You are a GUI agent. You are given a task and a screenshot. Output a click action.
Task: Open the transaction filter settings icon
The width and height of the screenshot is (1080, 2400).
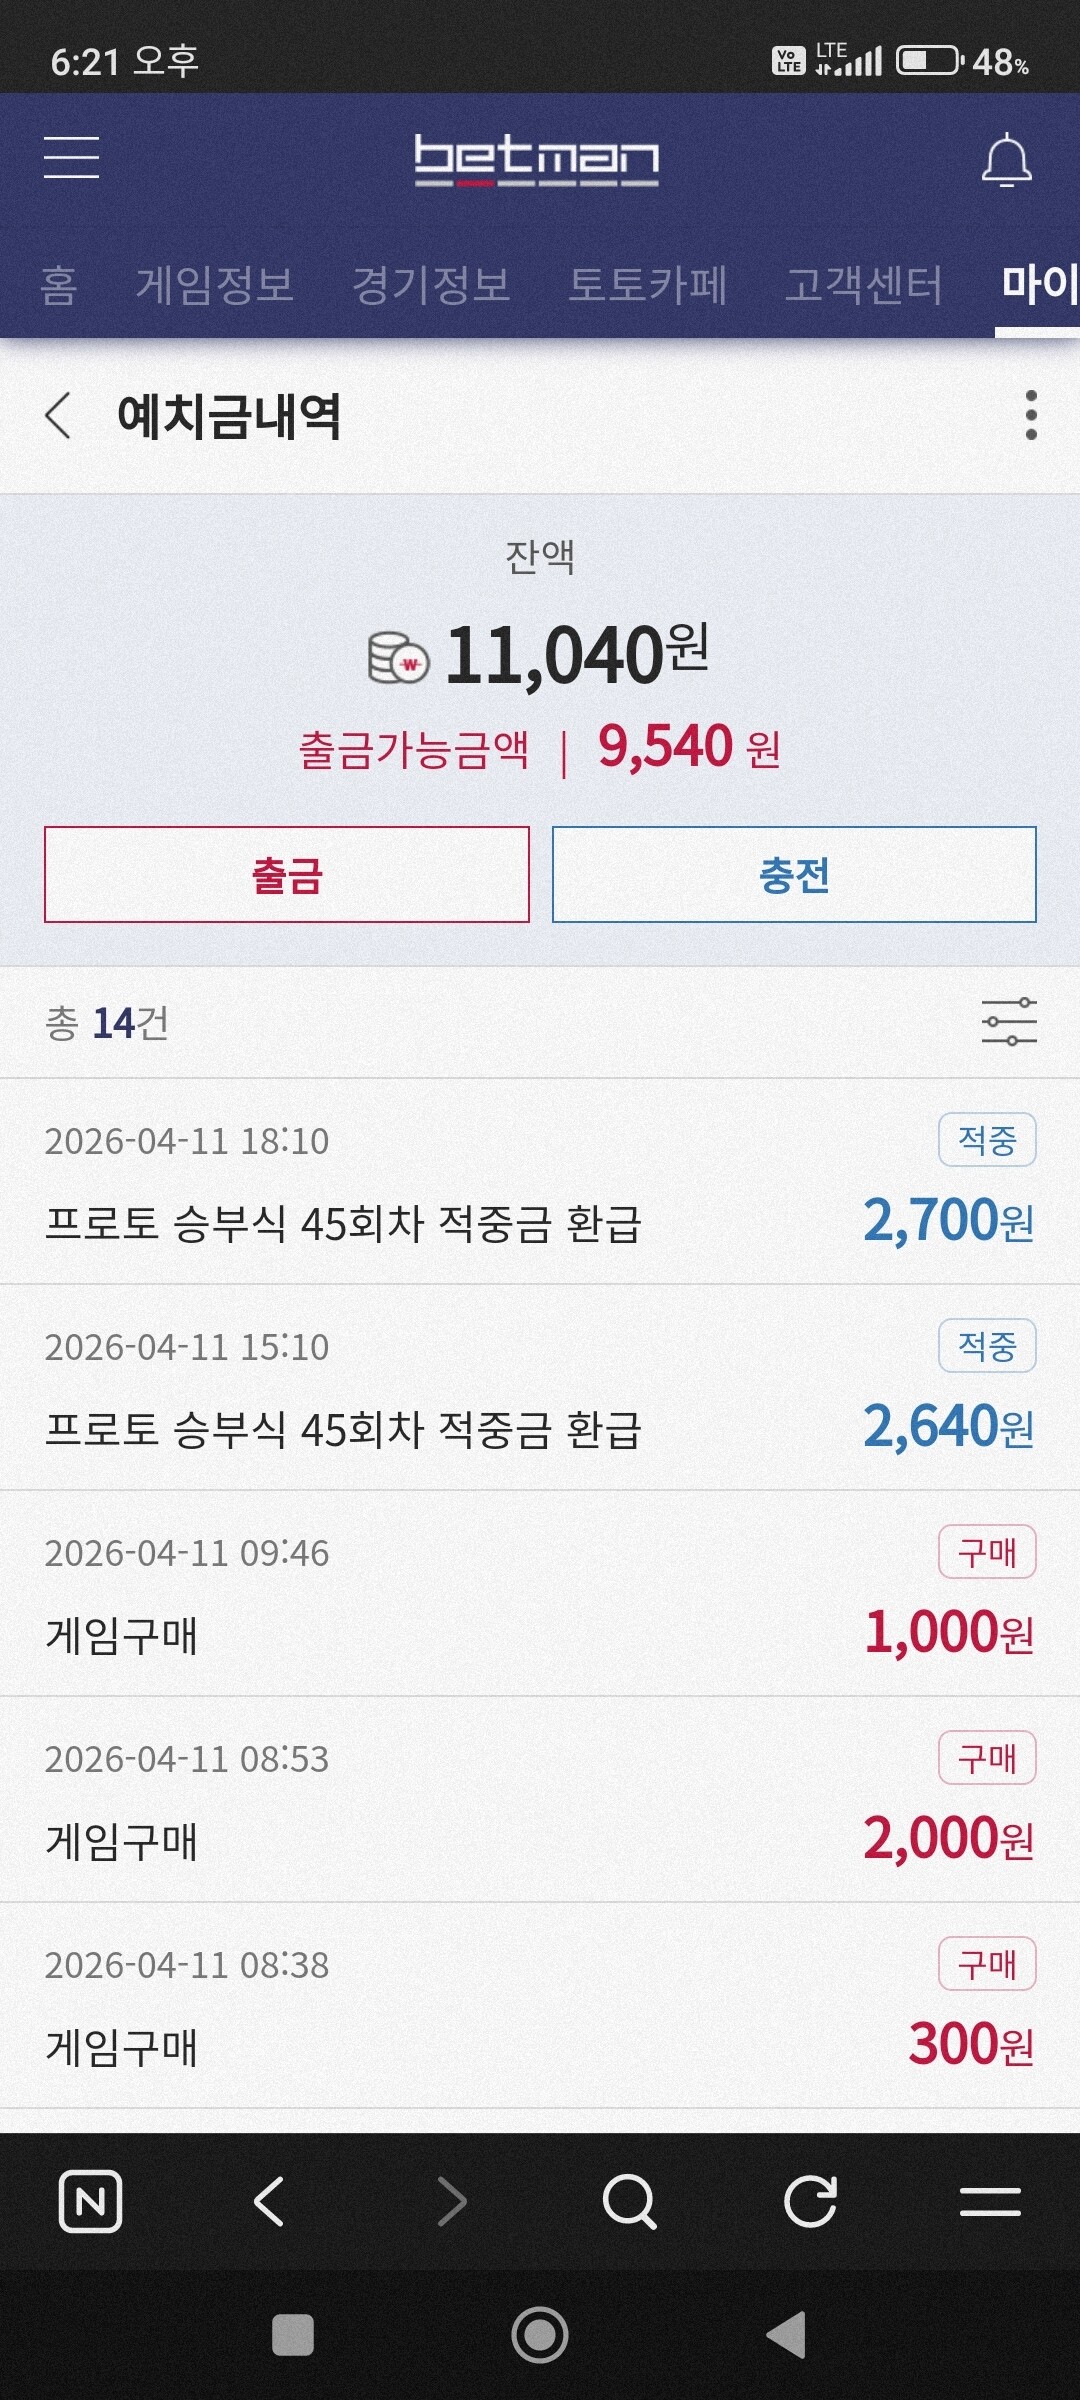pyautogui.click(x=1009, y=1022)
